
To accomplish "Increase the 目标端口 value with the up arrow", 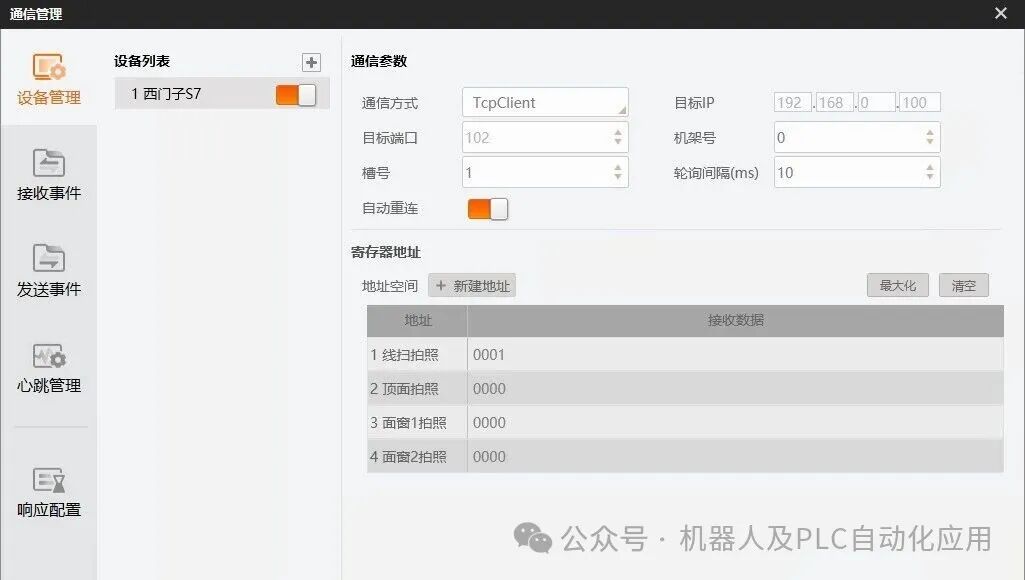I will [618, 133].
